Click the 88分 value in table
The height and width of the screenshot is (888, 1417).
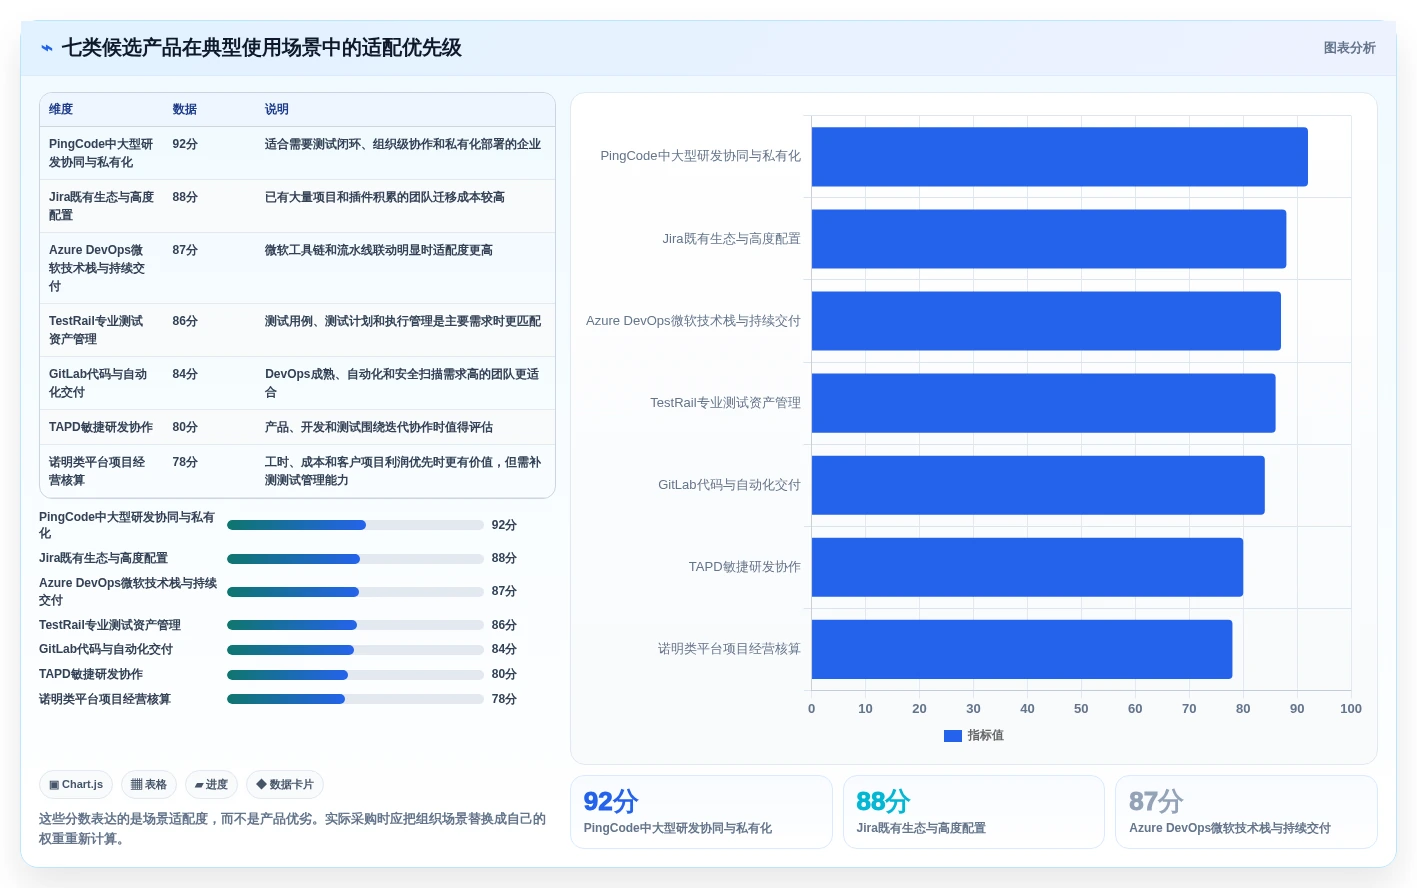point(185,197)
